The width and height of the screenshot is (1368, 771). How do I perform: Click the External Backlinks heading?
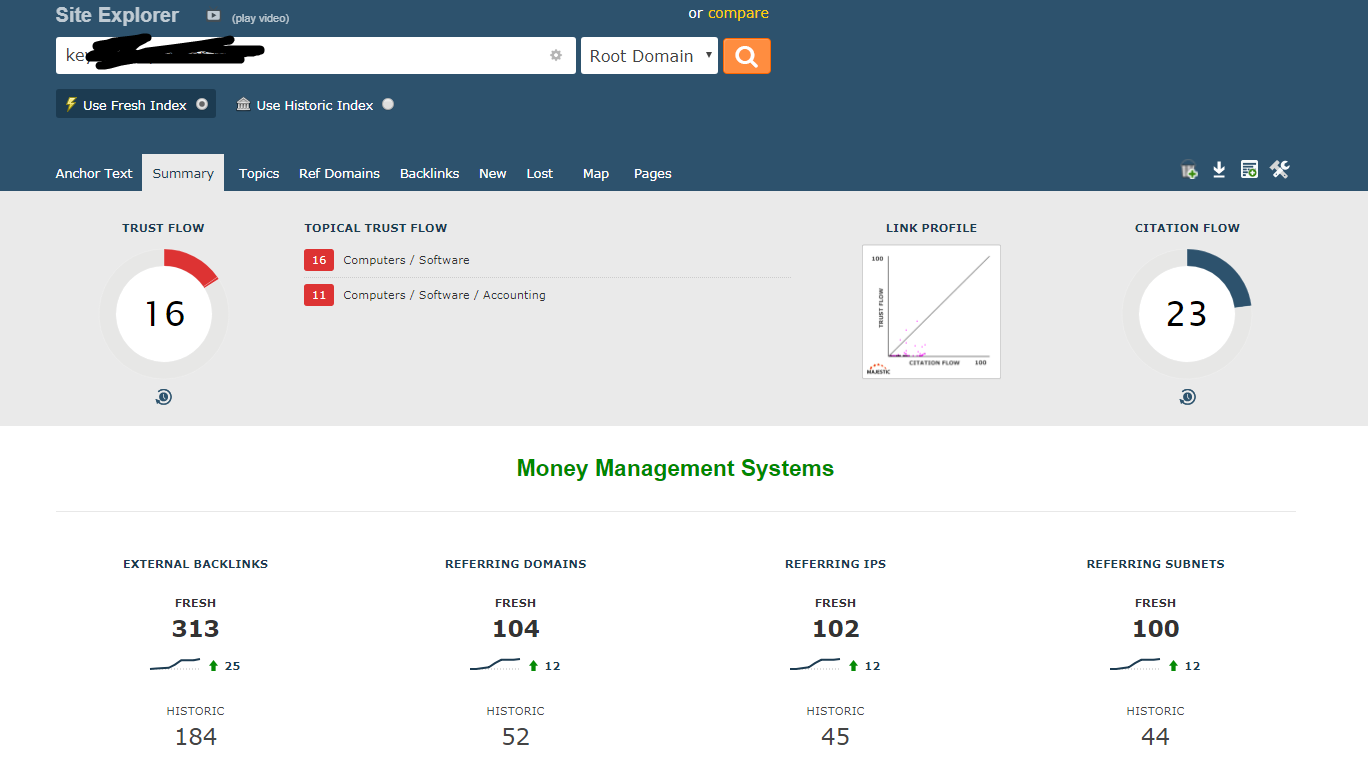[x=196, y=564]
